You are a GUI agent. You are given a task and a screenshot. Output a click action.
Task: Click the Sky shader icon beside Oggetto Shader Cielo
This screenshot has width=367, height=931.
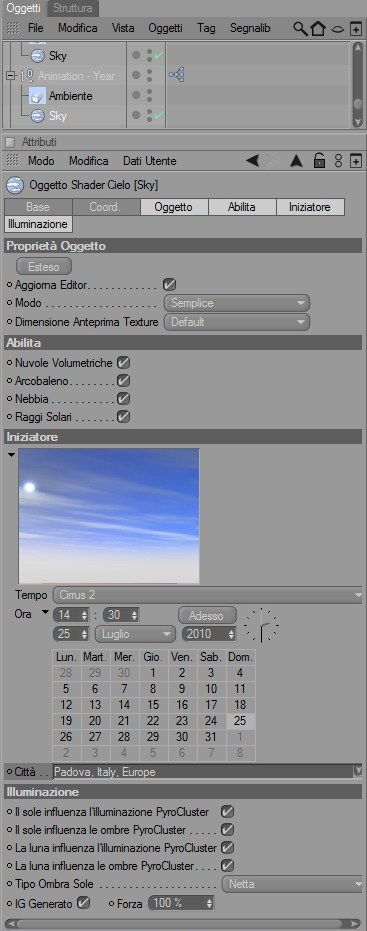(x=15, y=185)
